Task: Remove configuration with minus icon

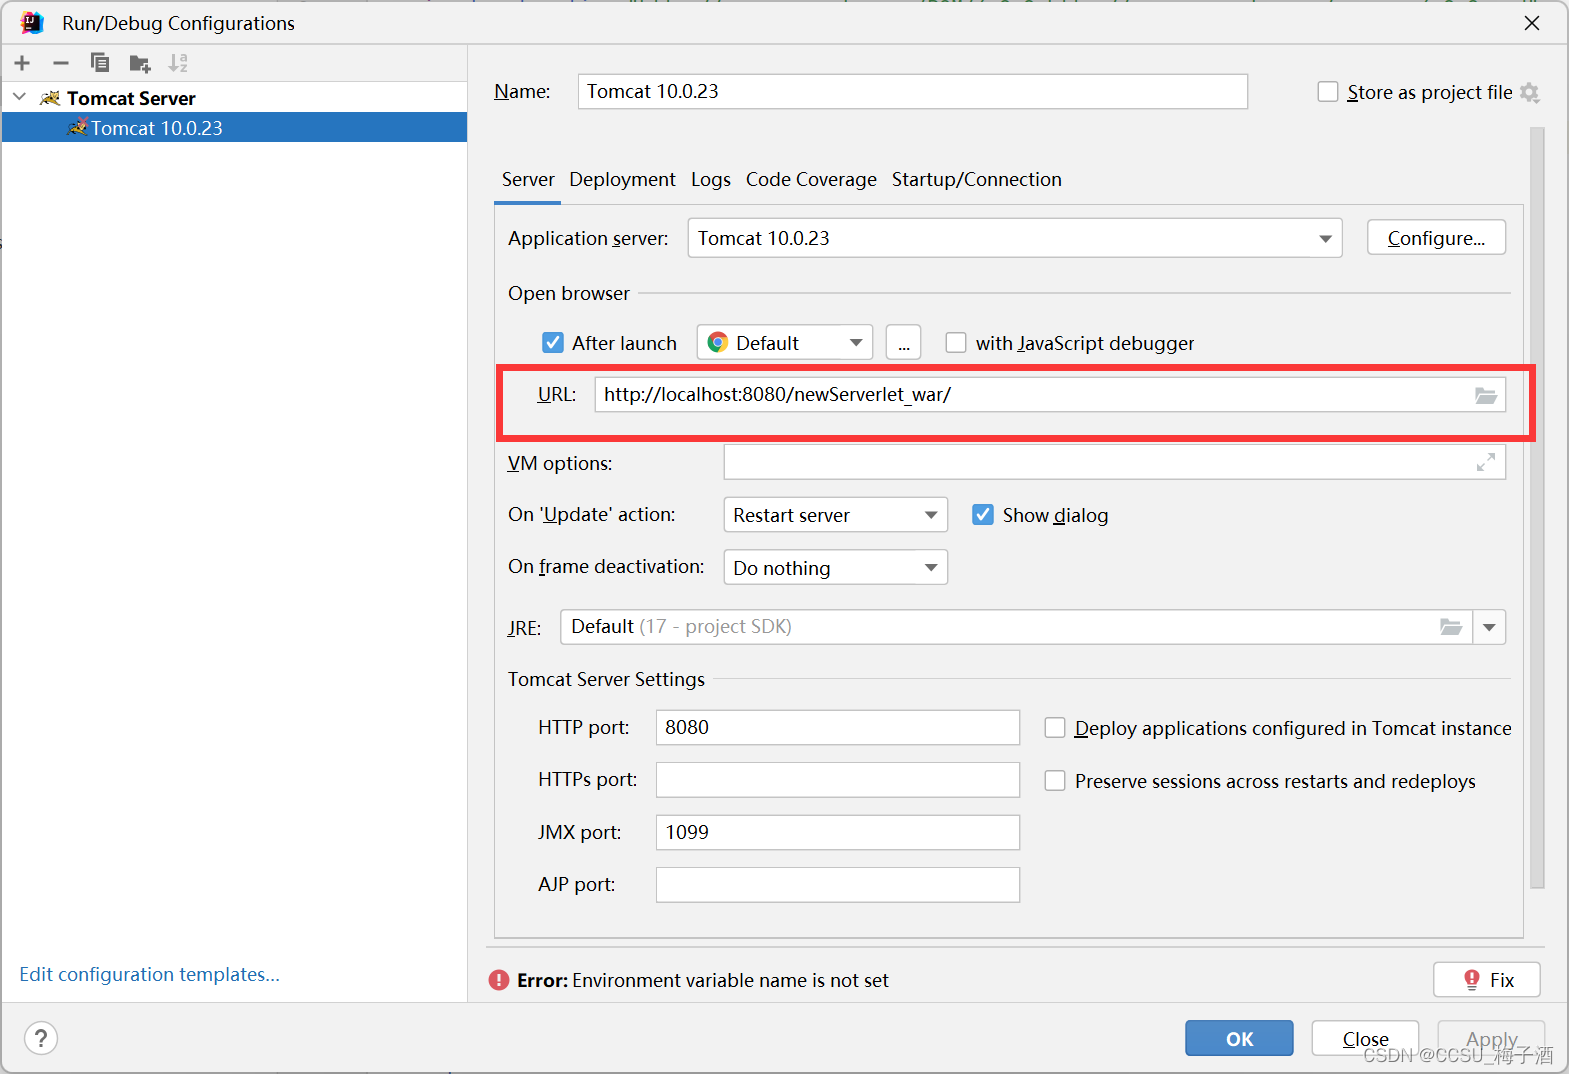Action: tap(61, 63)
